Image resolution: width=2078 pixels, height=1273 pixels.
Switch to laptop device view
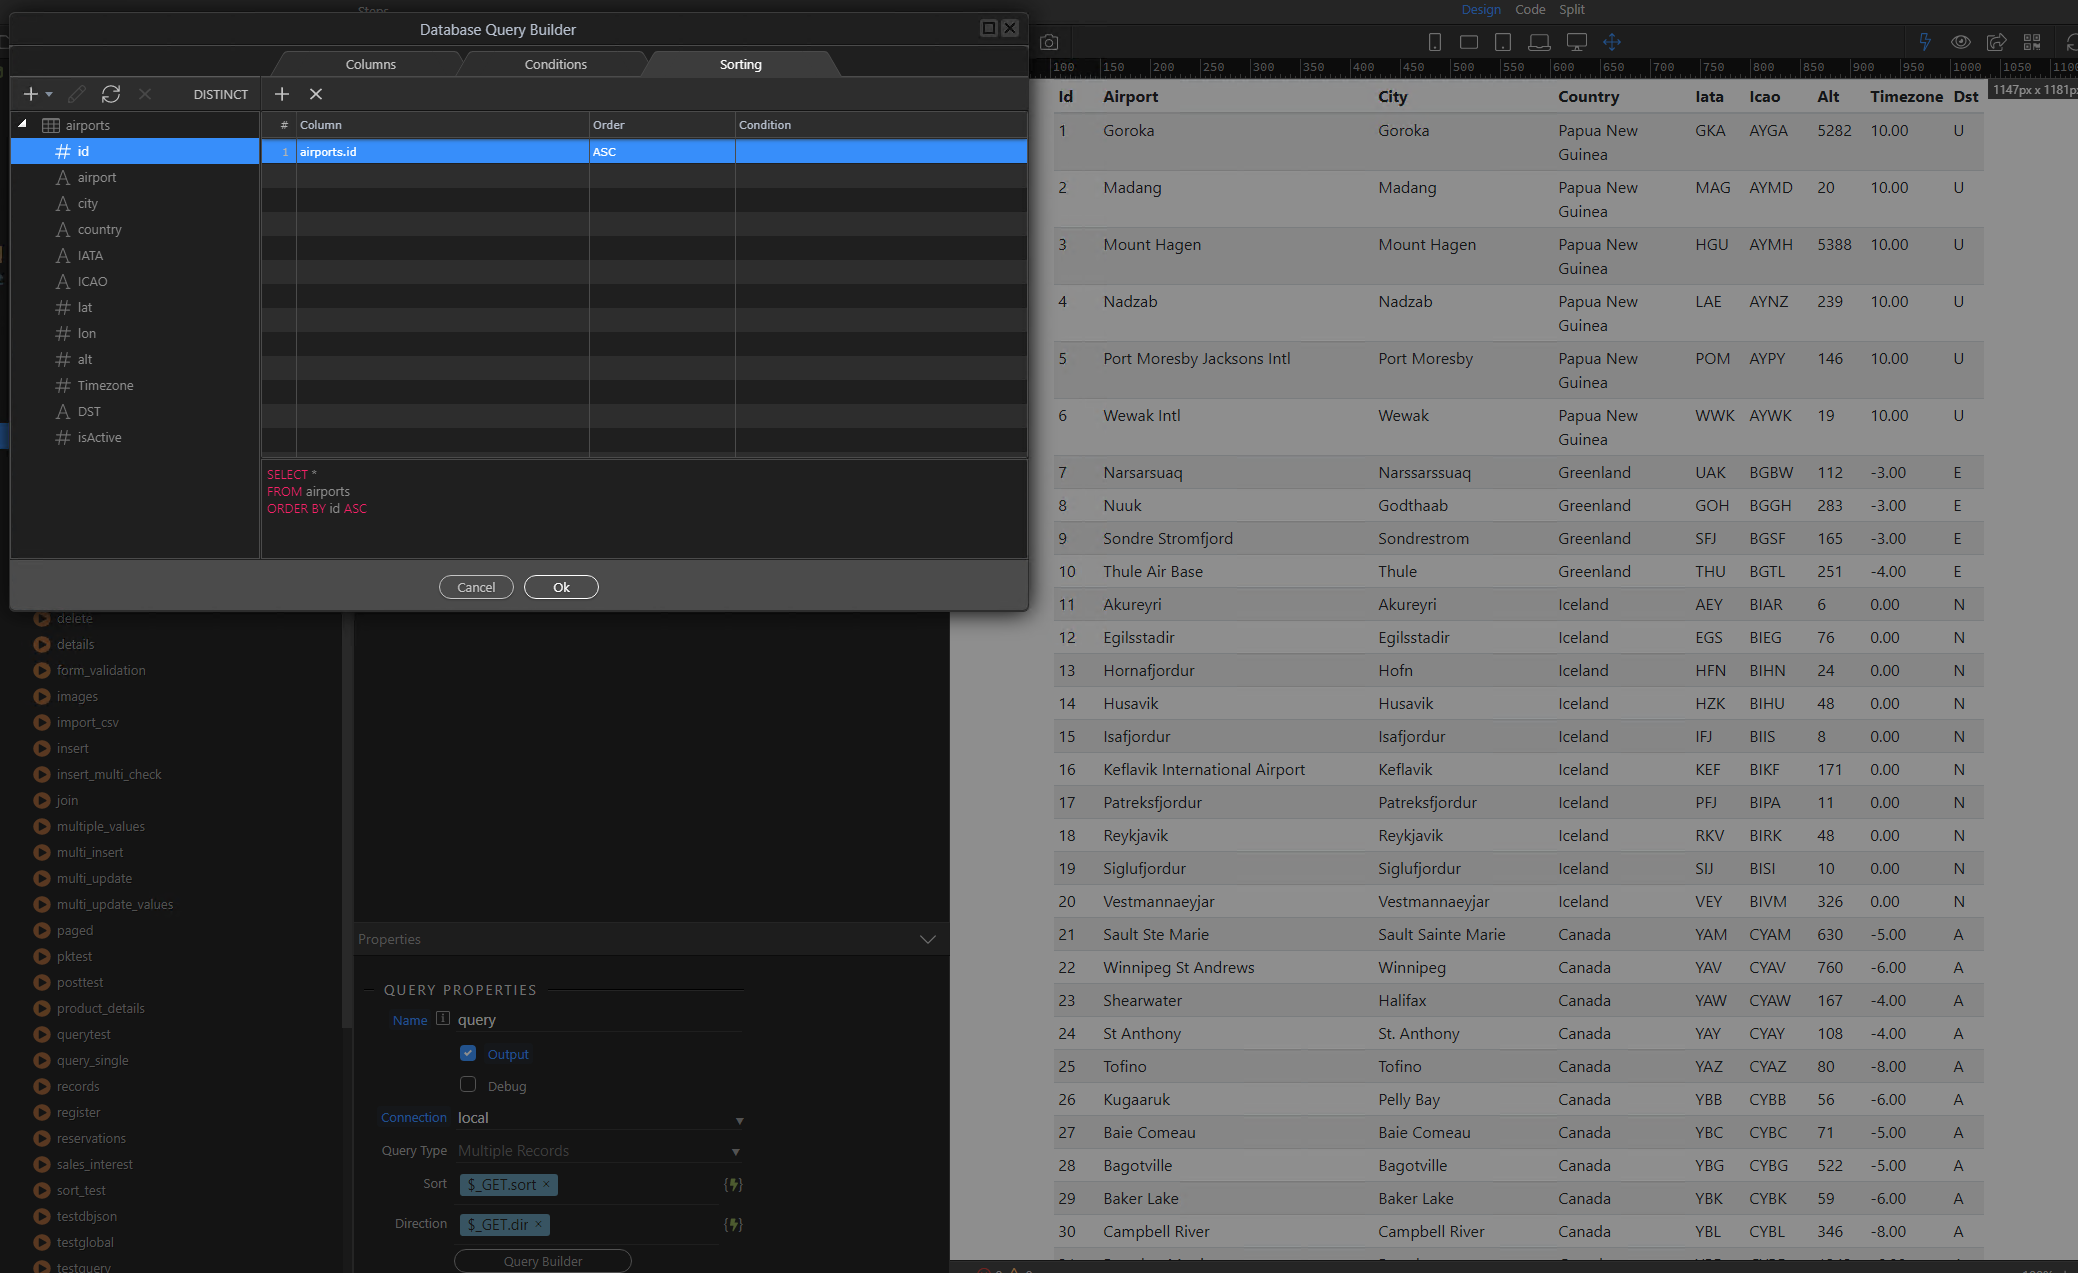tap(1540, 42)
